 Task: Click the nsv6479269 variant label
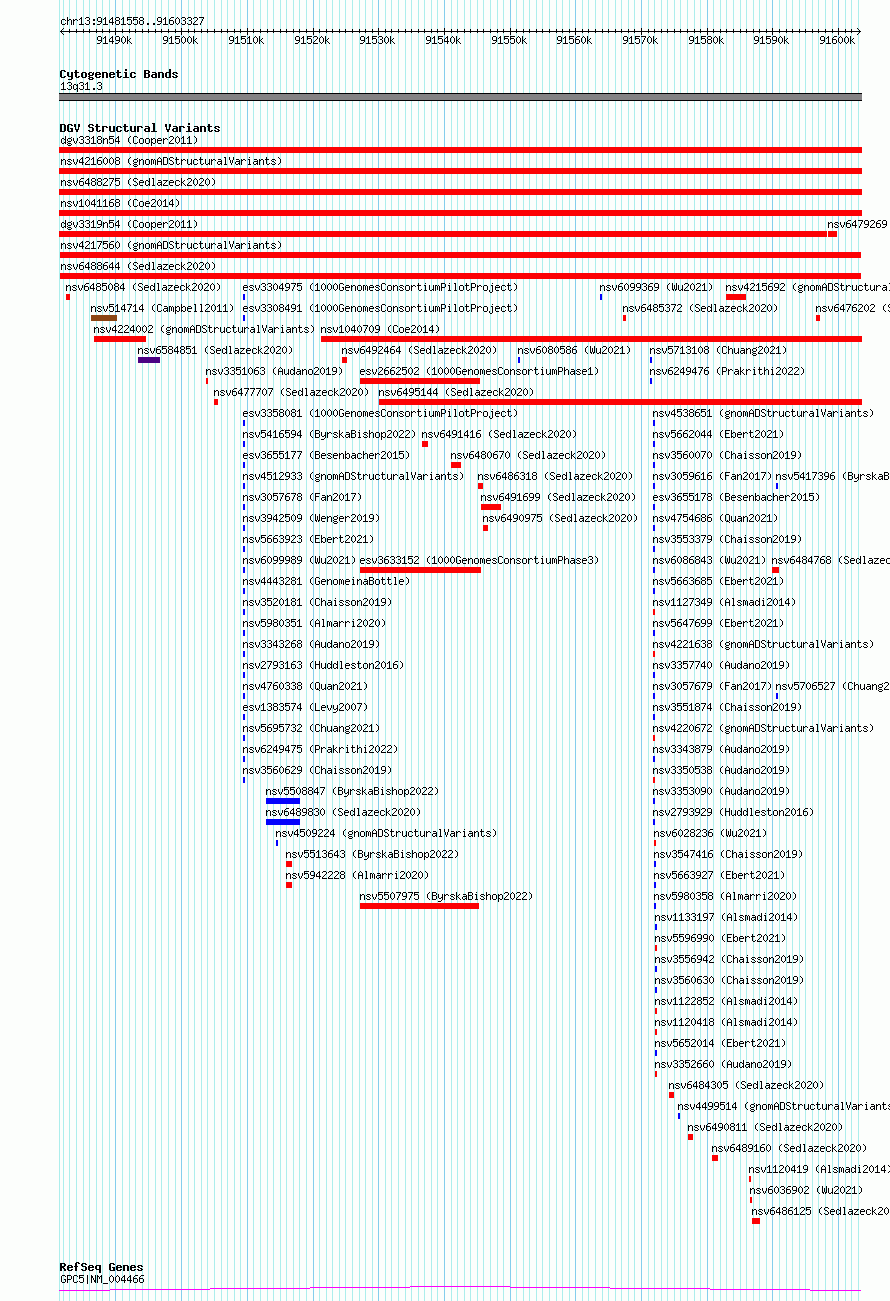[x=857, y=224]
